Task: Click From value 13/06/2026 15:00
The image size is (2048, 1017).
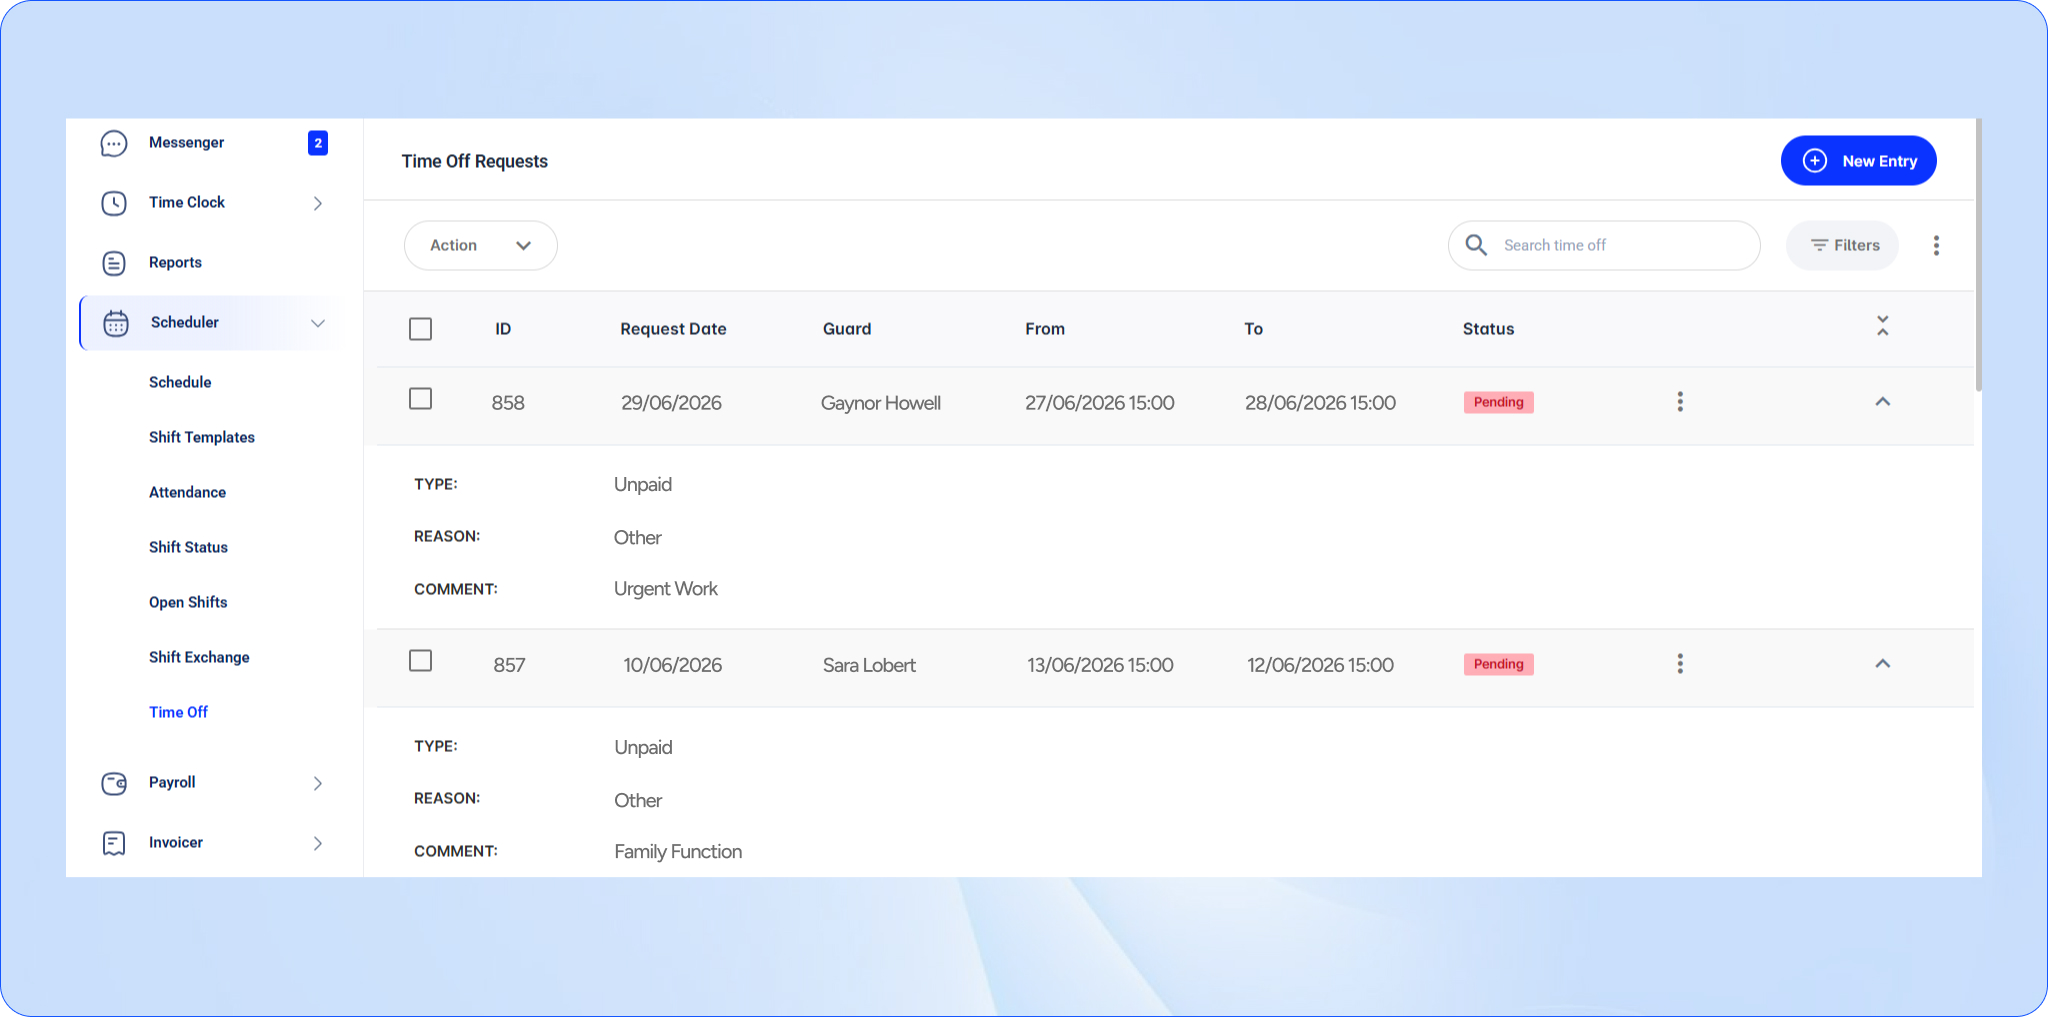Action: point(1100,665)
